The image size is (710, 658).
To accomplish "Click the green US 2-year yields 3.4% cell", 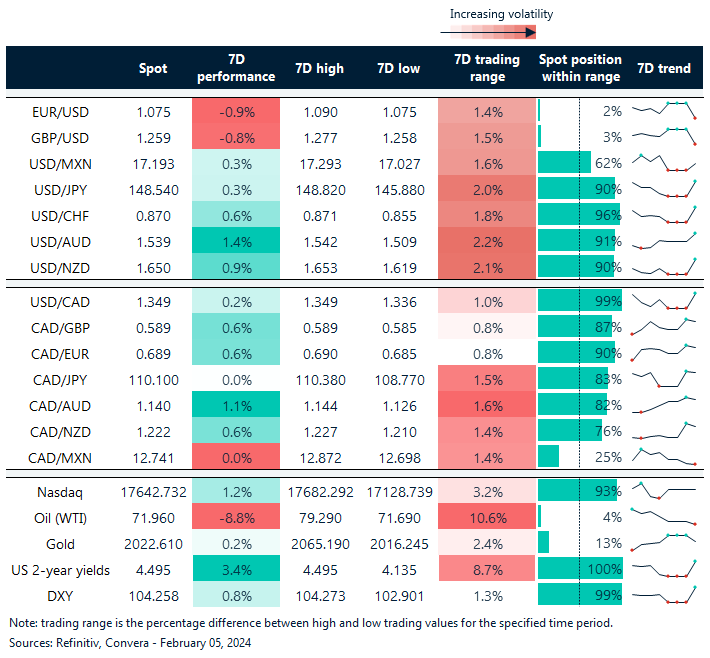I will tap(236, 570).
